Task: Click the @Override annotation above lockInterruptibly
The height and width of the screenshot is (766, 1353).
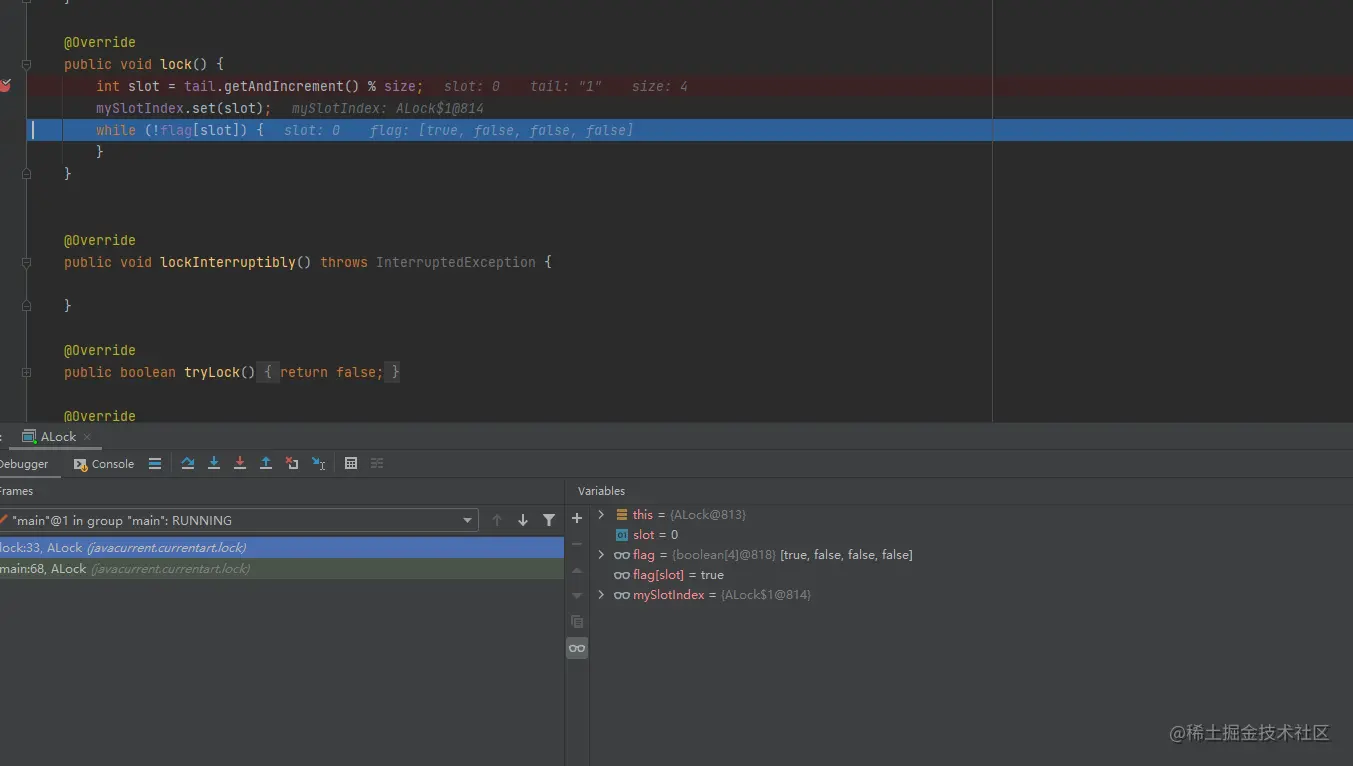Action: tap(100, 240)
